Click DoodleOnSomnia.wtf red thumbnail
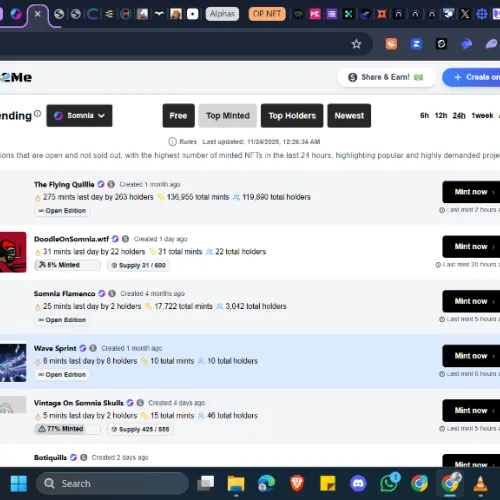This screenshot has height=500, width=500. (13, 252)
